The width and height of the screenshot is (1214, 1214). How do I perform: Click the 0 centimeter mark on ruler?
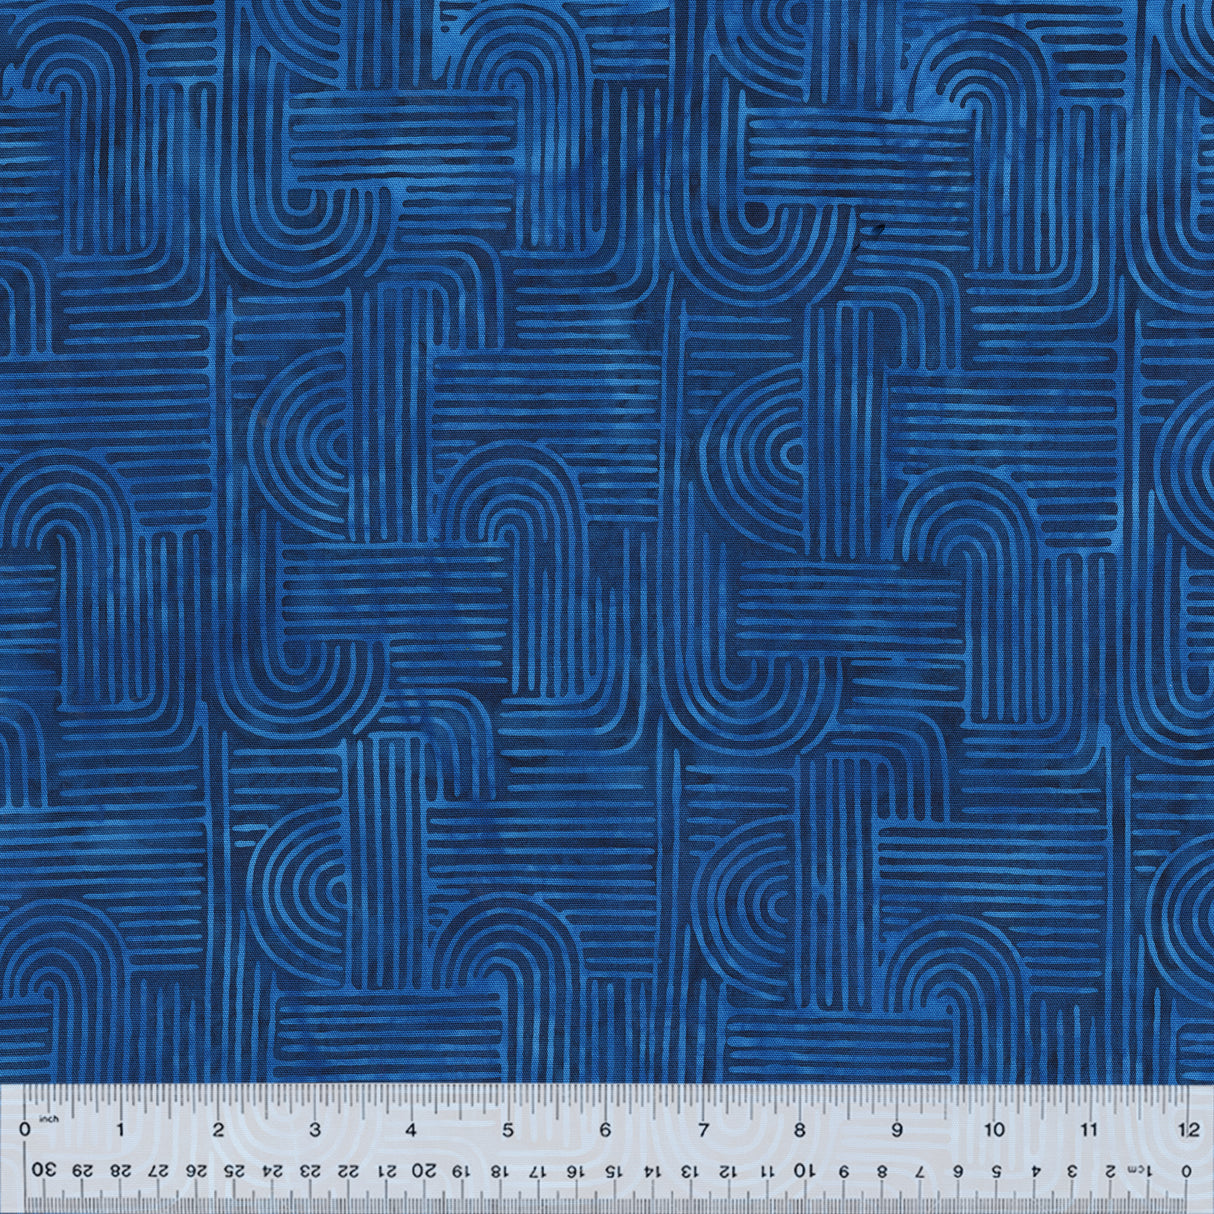pyautogui.click(x=1186, y=1170)
